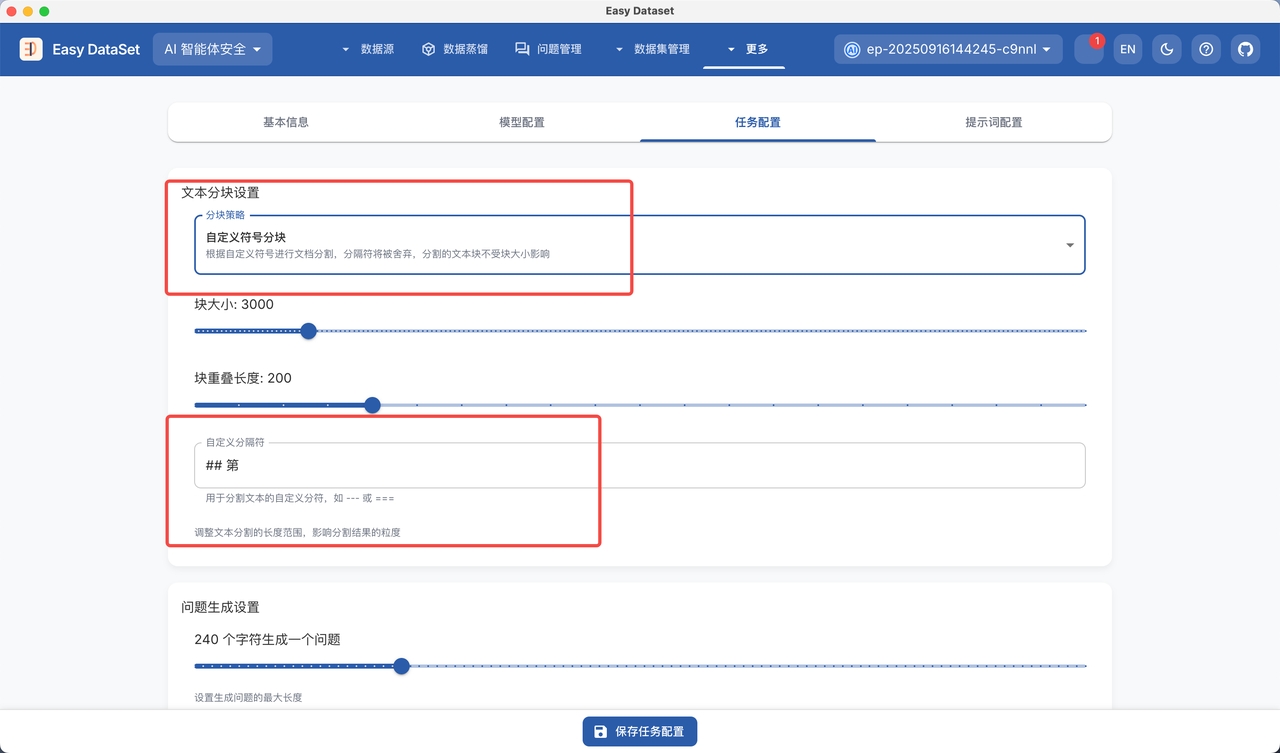Image resolution: width=1280 pixels, height=753 pixels.
Task: Expand the AI 智能体安全 project dropdown
Action: click(212, 49)
